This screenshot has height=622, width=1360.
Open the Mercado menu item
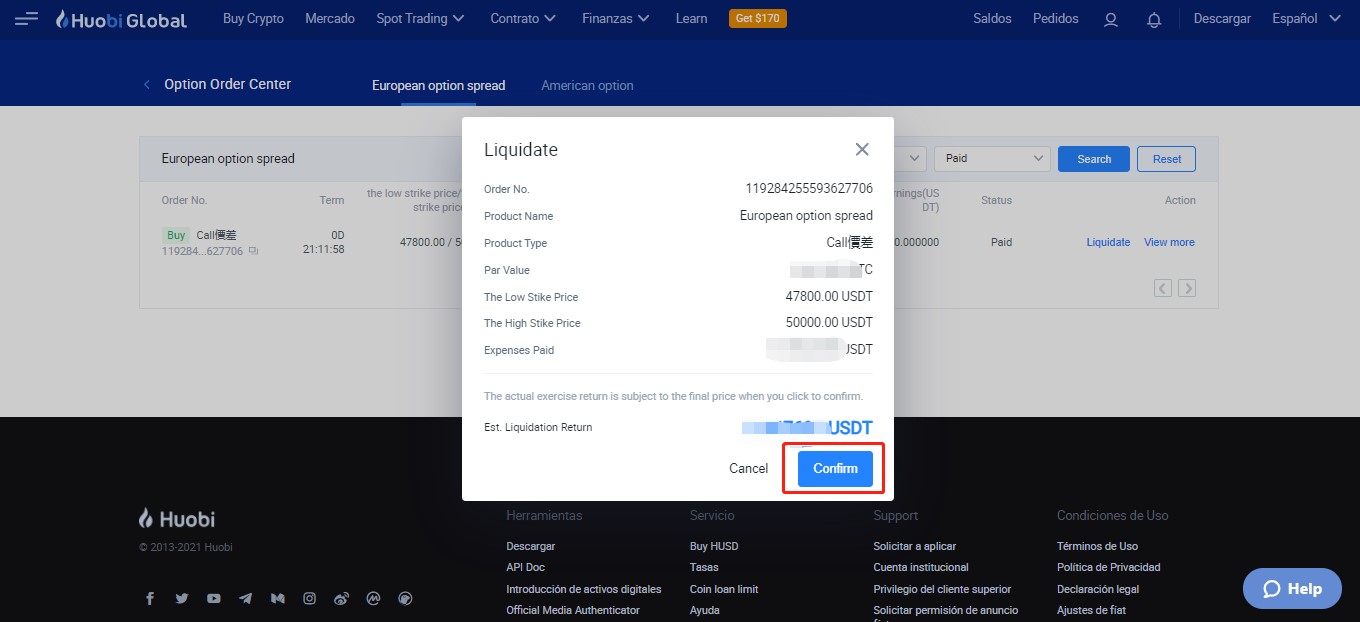pos(330,19)
